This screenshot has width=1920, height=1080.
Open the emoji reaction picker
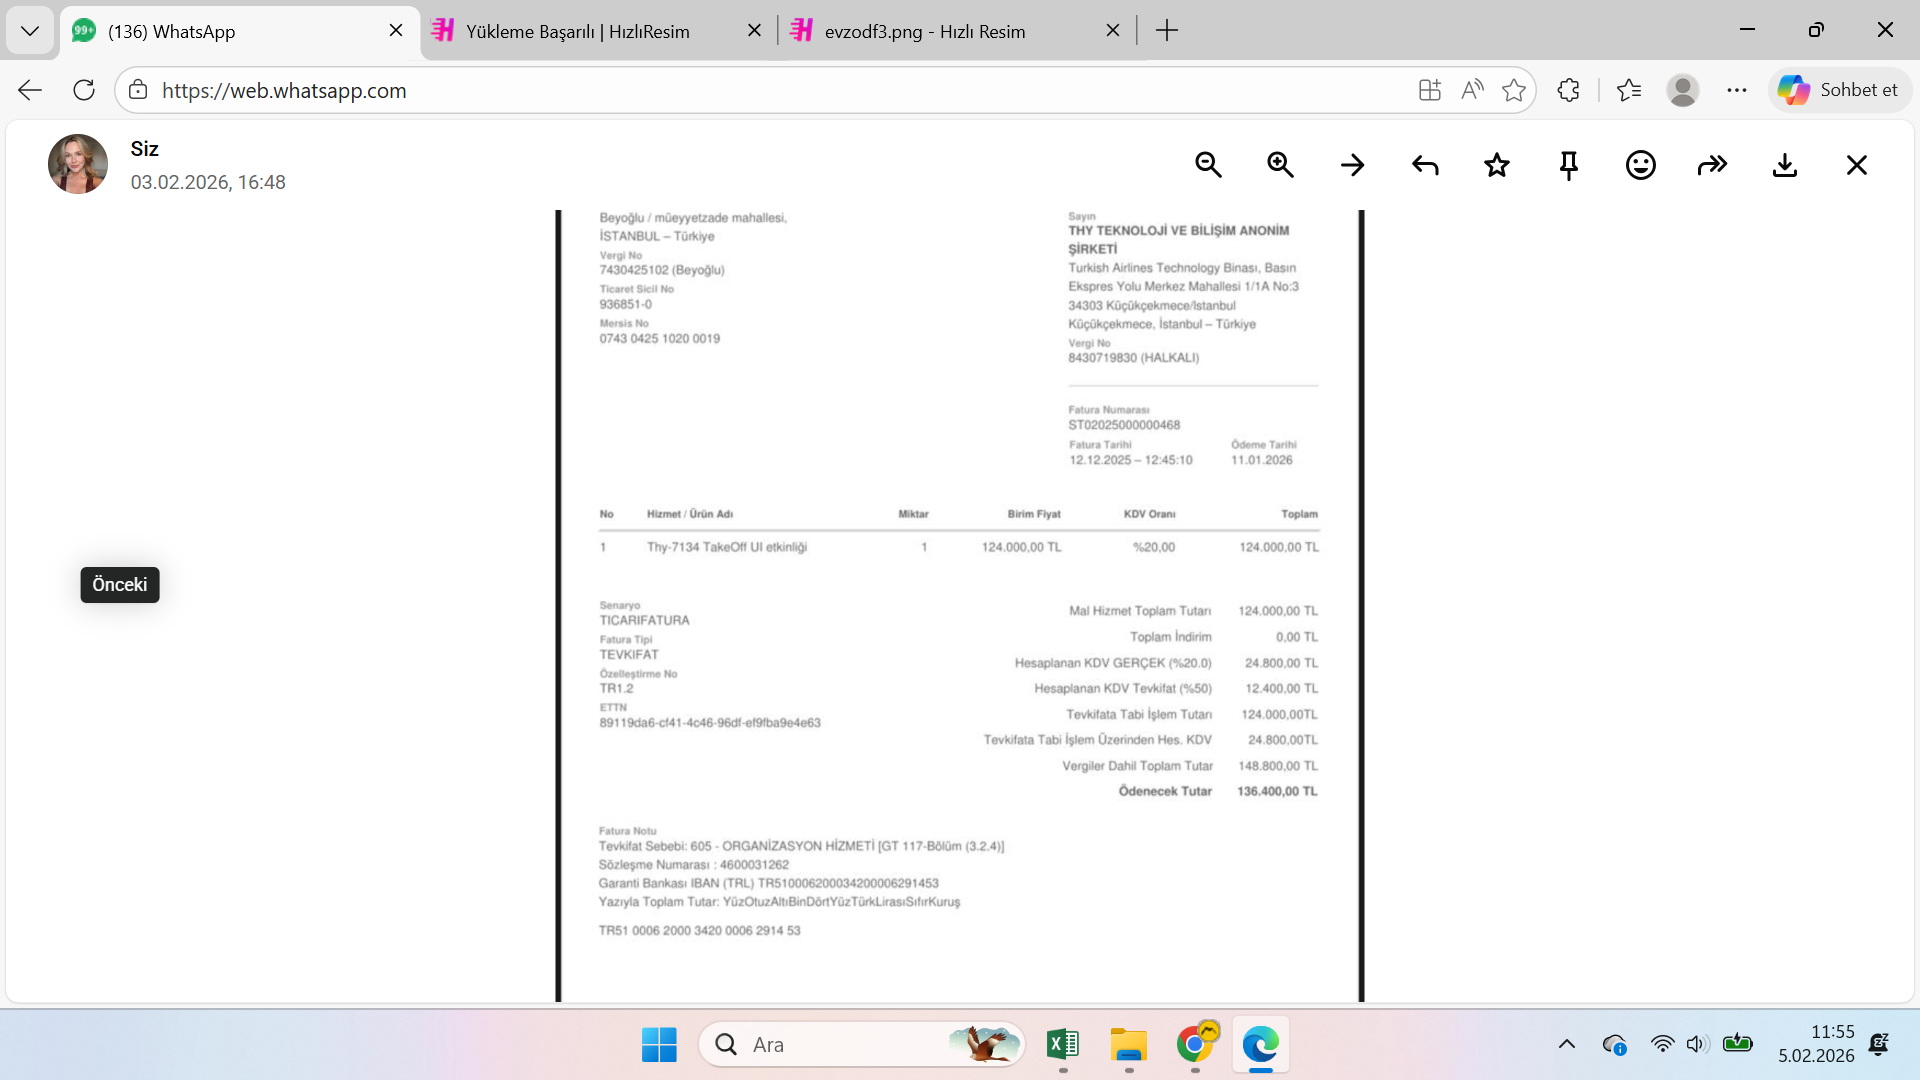1641,165
